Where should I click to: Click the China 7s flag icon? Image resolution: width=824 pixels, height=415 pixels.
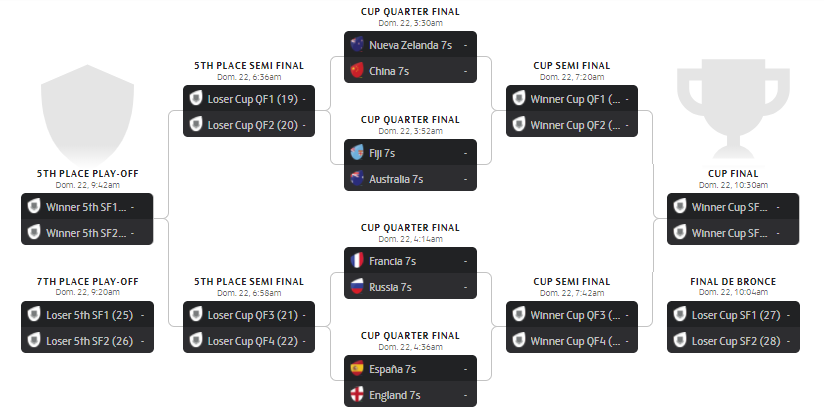tap(357, 70)
